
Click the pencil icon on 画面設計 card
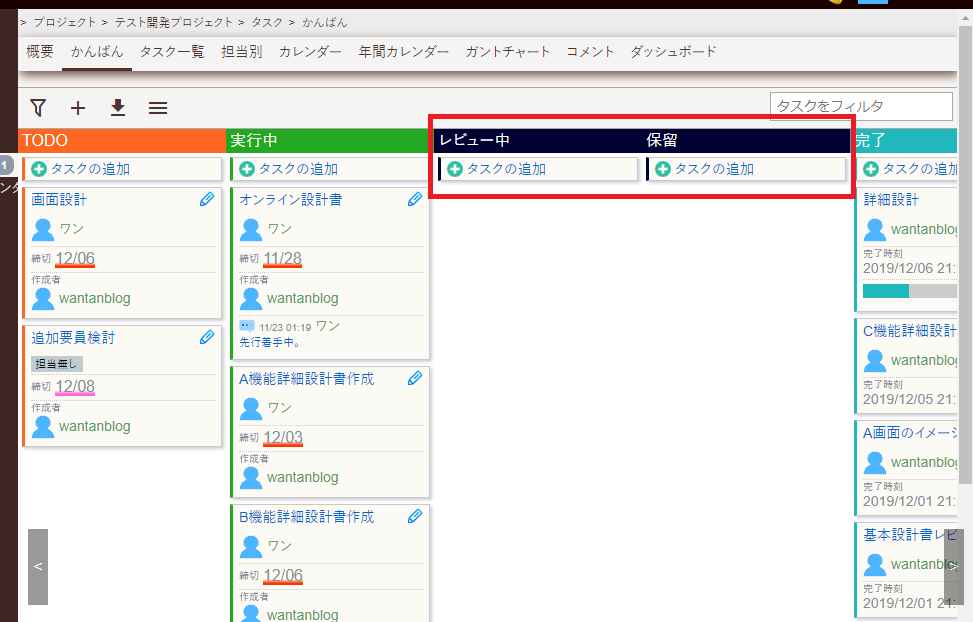click(x=207, y=199)
